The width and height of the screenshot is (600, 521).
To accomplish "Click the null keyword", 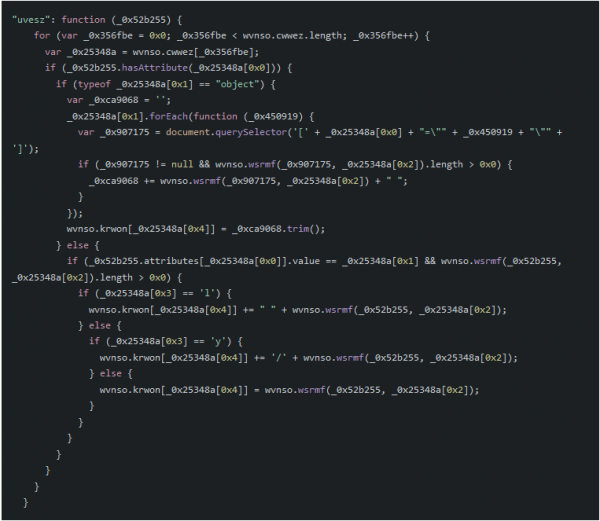I will (182, 164).
